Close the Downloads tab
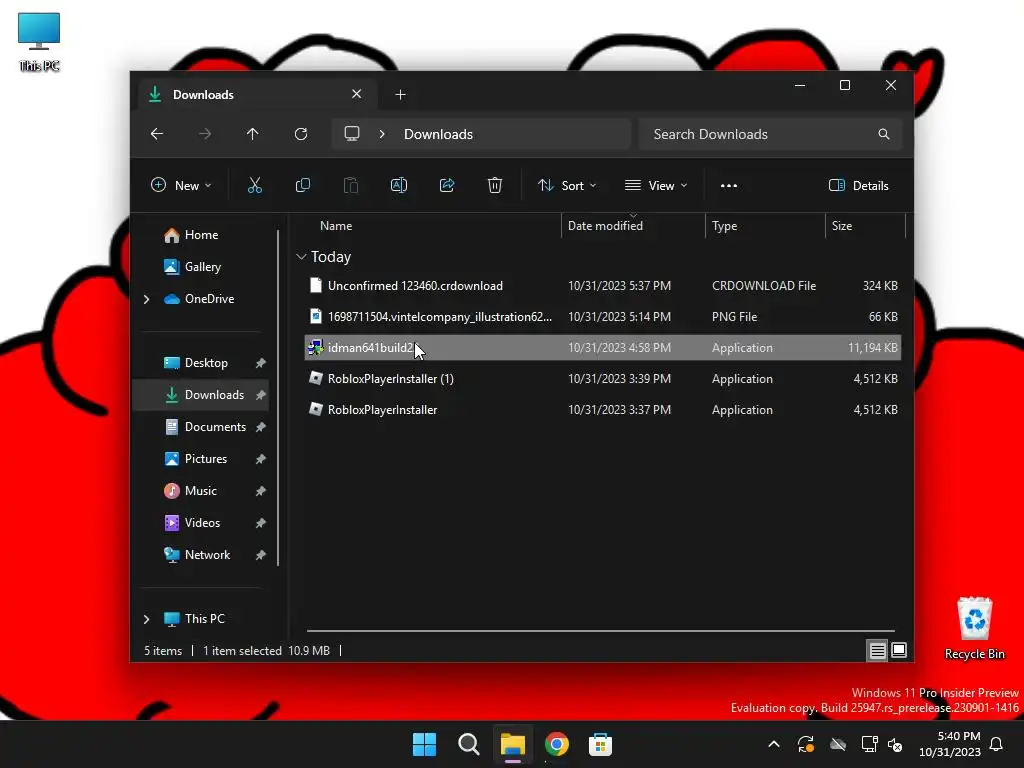1024x768 pixels. click(357, 94)
